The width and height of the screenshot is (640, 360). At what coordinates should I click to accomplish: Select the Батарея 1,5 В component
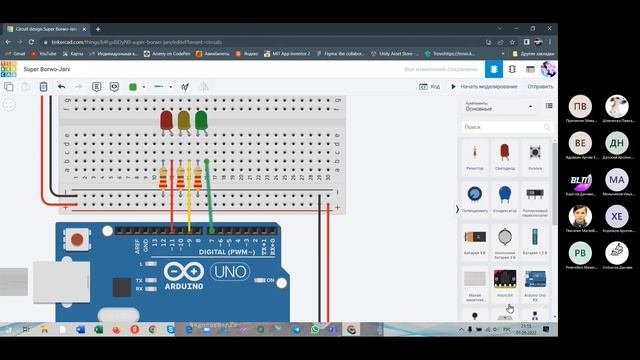click(x=535, y=241)
